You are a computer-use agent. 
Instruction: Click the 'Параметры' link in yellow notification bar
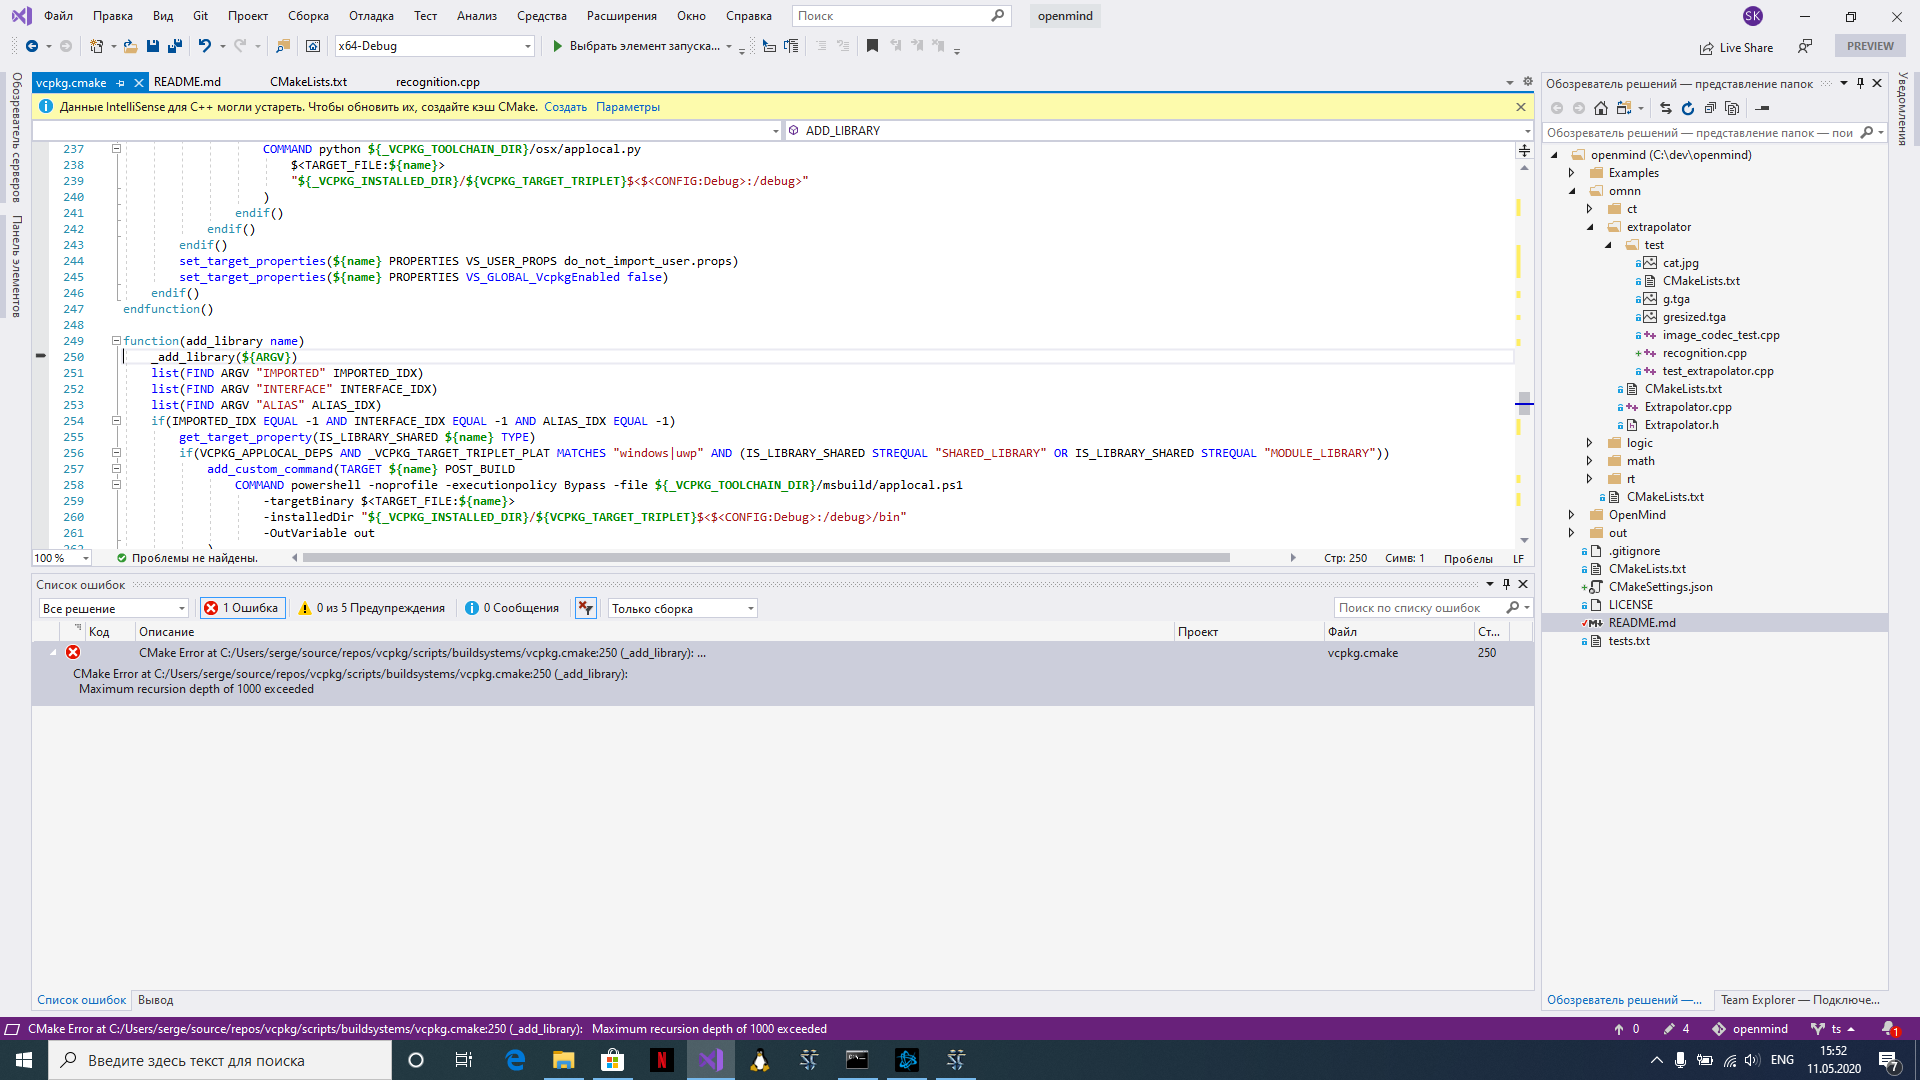click(x=627, y=106)
